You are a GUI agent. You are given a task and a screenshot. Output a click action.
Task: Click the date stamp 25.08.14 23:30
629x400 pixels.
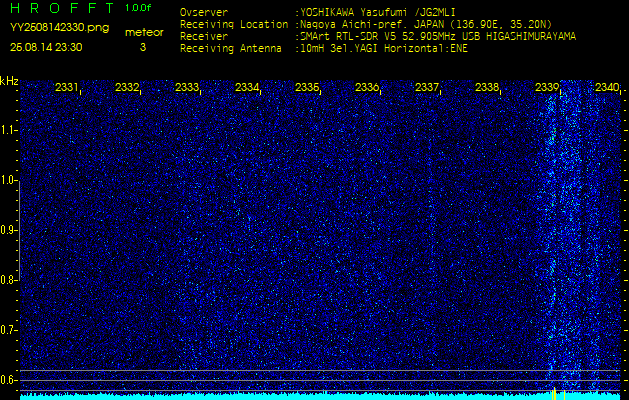point(46,47)
